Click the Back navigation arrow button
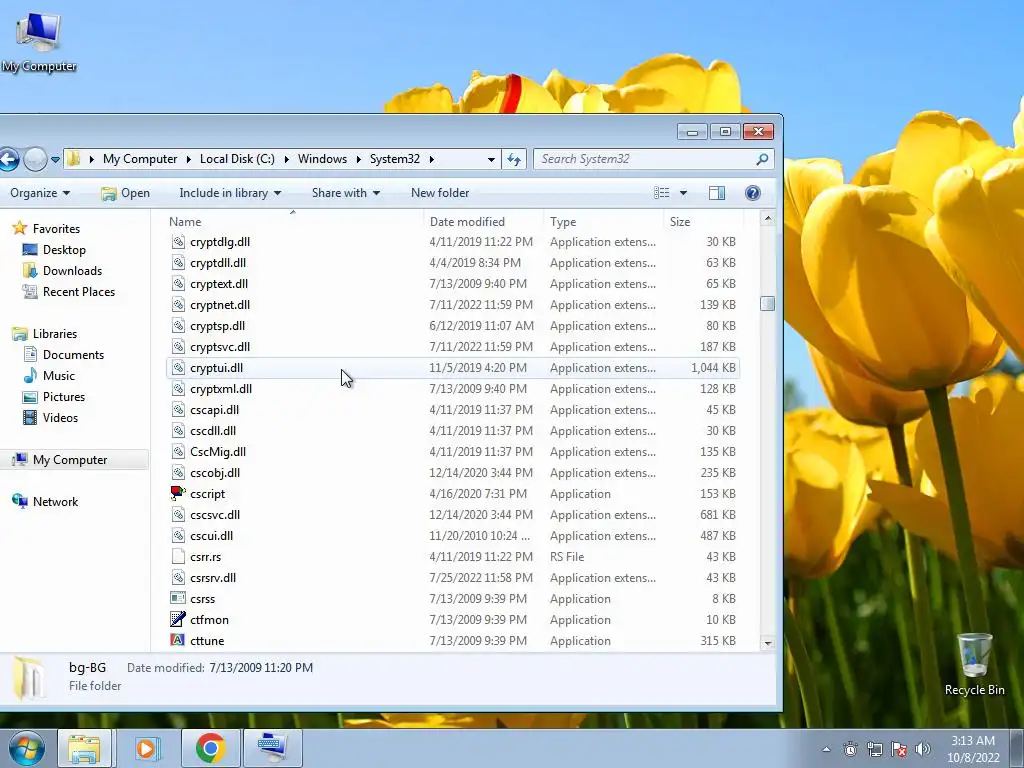This screenshot has width=1024, height=768. point(8,159)
